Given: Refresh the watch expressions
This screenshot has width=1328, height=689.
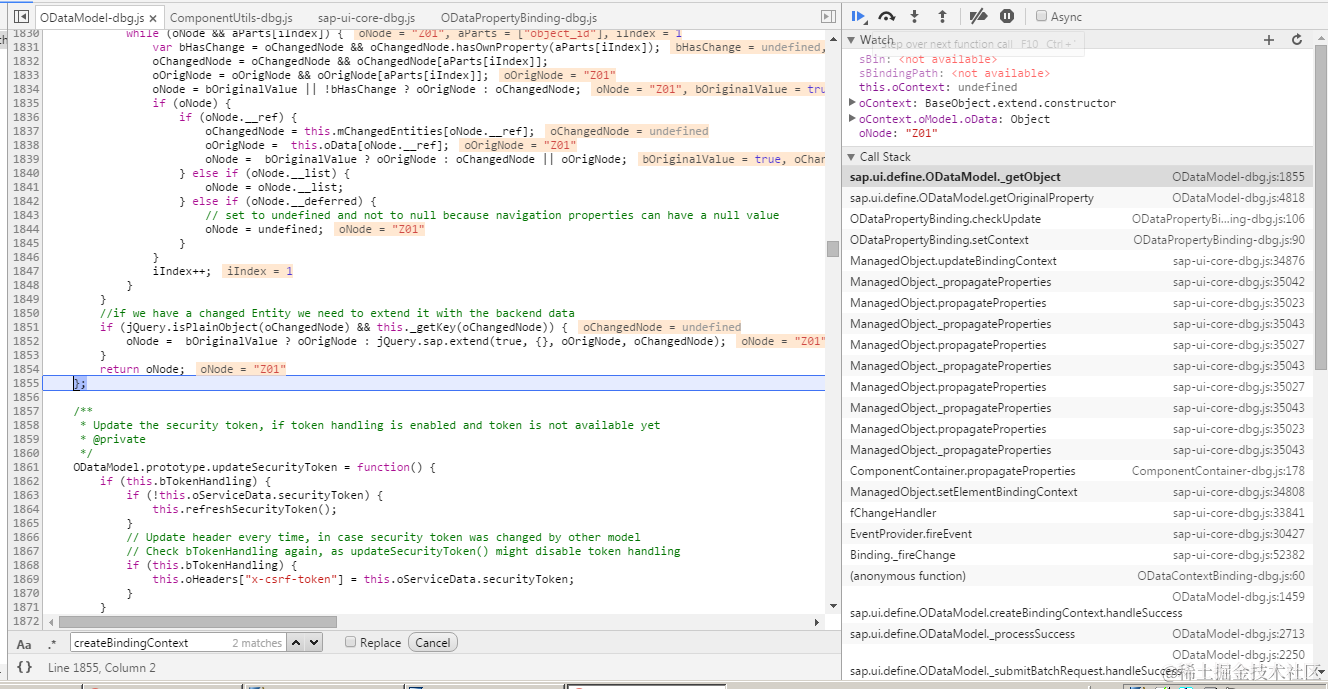Looking at the screenshot, I should (1297, 40).
